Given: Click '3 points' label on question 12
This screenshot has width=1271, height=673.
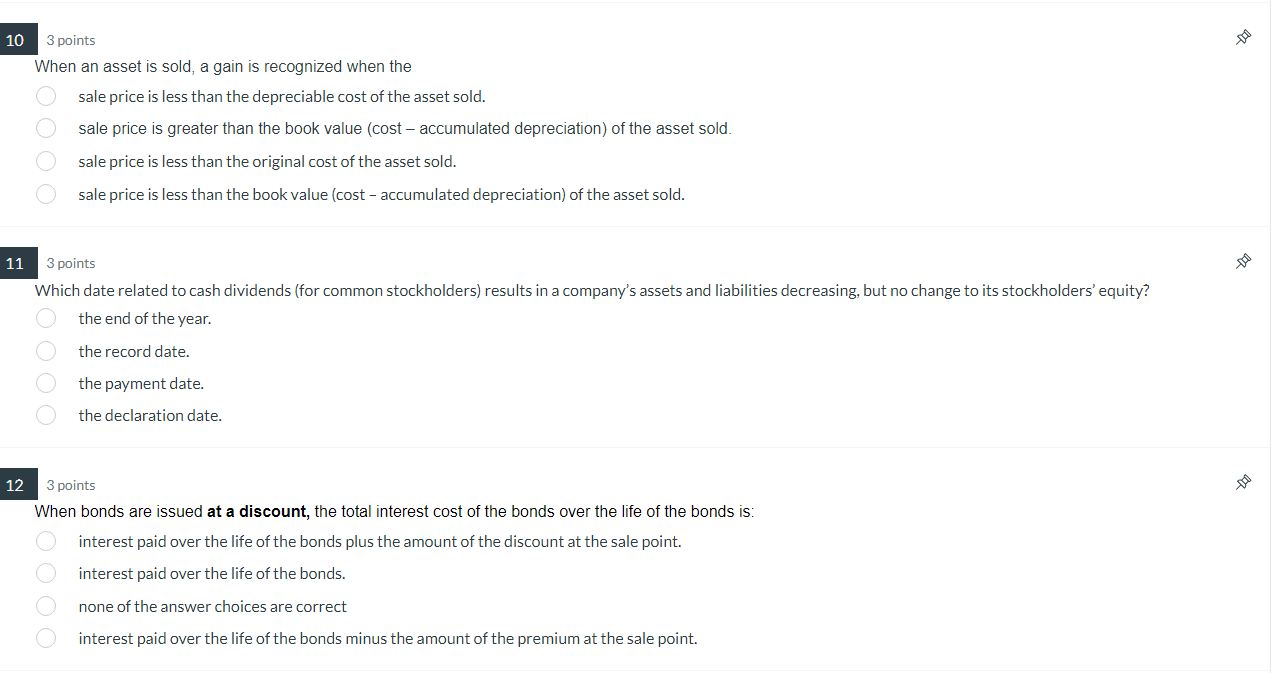Looking at the screenshot, I should tap(71, 484).
